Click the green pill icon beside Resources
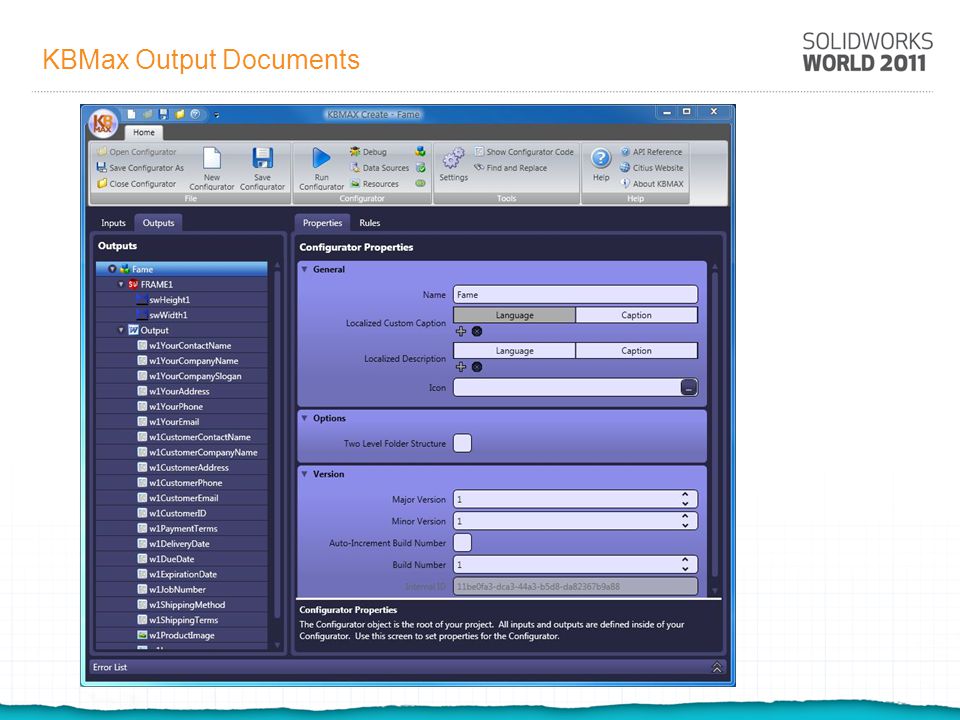Viewport: 960px width, 720px height. (420, 183)
